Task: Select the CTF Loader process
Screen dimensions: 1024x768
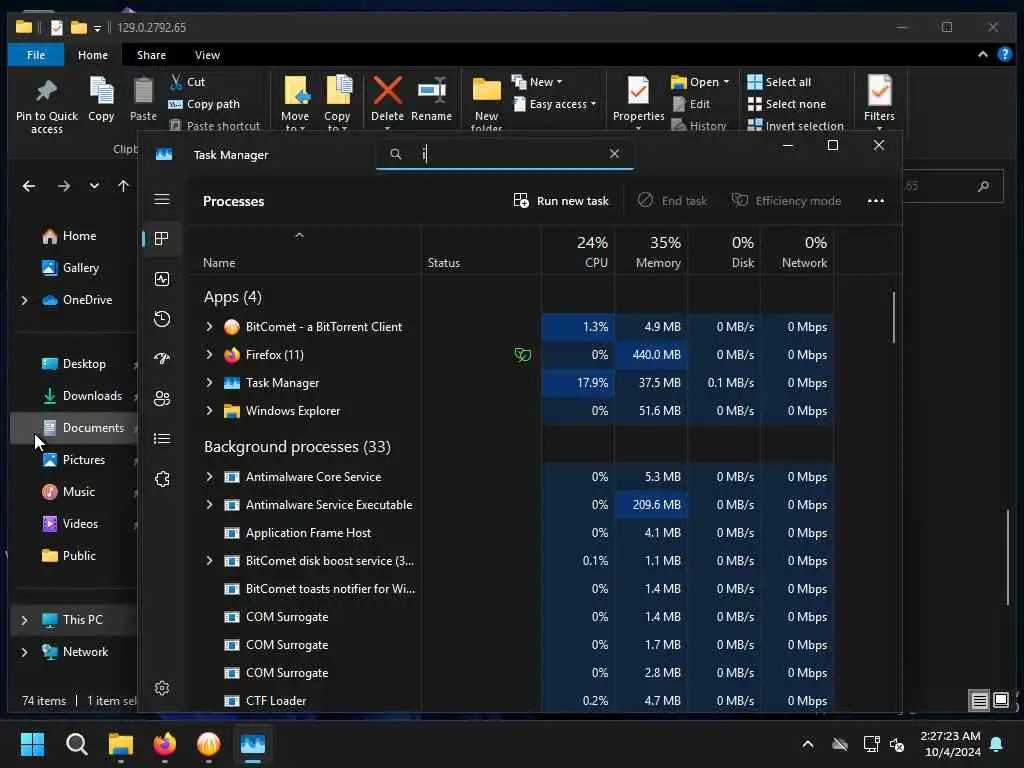Action: point(276,701)
